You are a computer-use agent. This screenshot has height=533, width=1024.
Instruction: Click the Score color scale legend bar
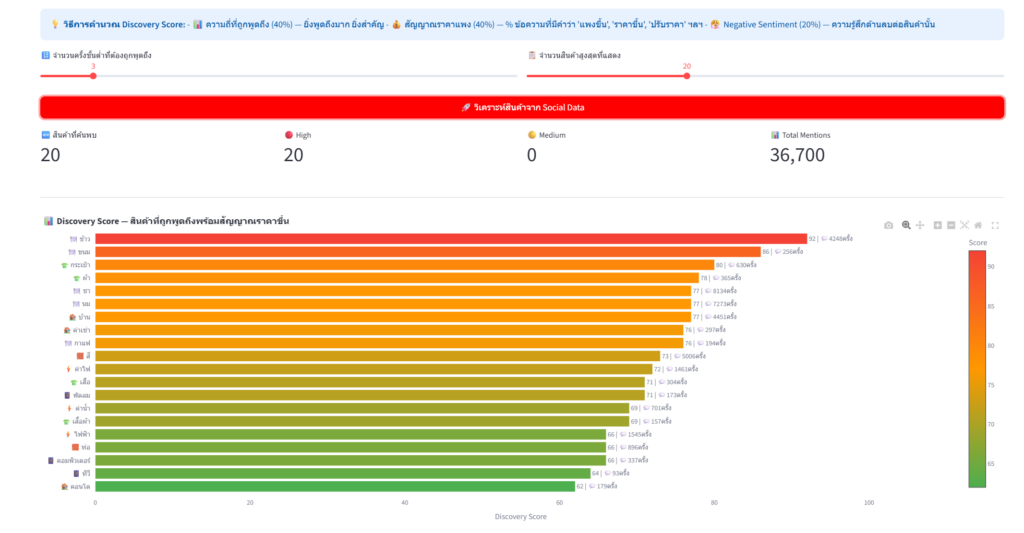coord(977,368)
